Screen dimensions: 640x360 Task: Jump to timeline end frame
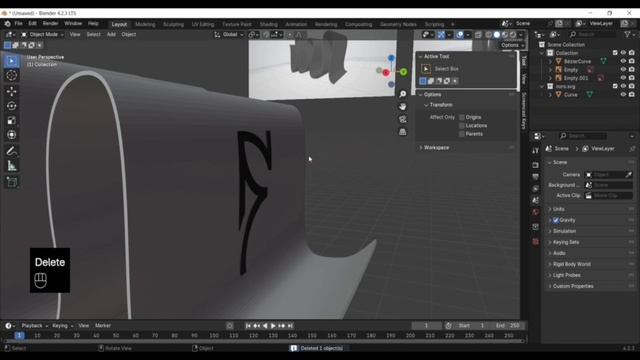pos(290,326)
